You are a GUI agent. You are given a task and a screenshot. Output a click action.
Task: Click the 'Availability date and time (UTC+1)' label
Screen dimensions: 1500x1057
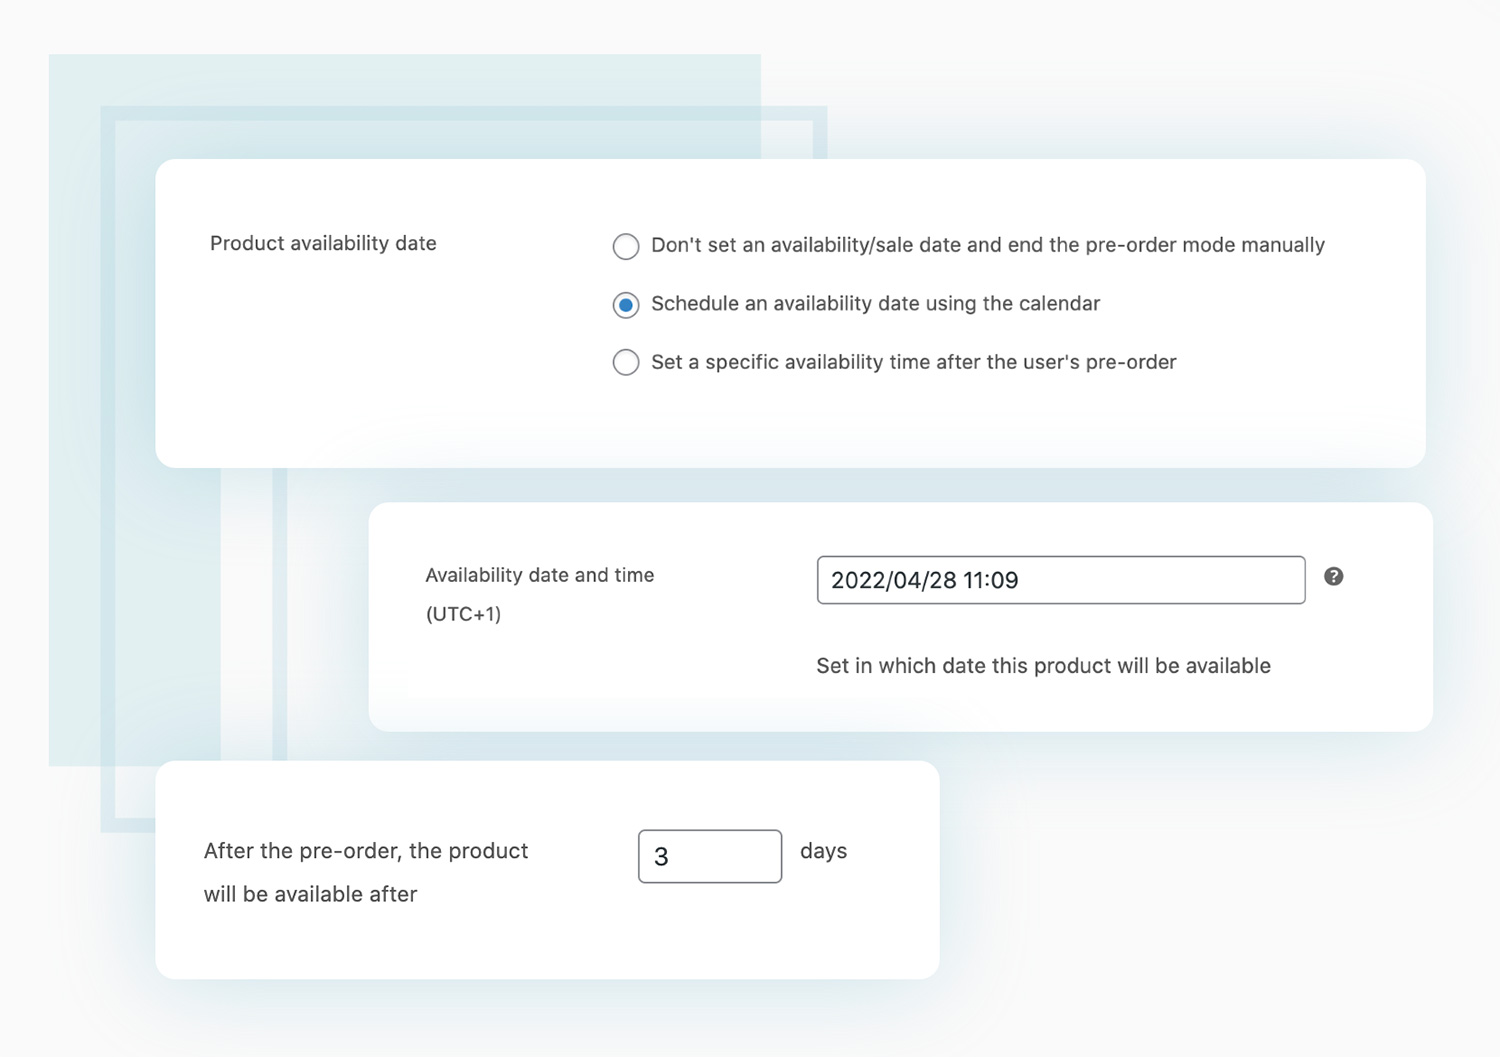[x=539, y=594]
